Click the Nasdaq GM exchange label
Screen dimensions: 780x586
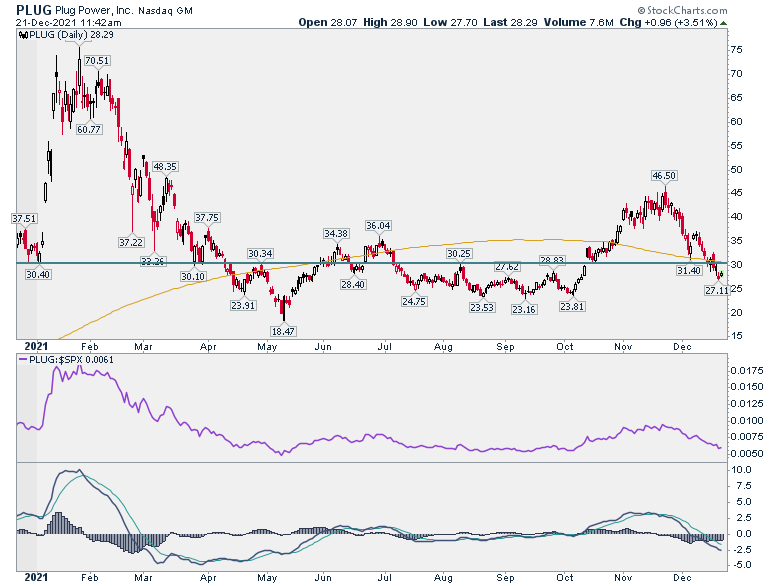click(x=165, y=10)
